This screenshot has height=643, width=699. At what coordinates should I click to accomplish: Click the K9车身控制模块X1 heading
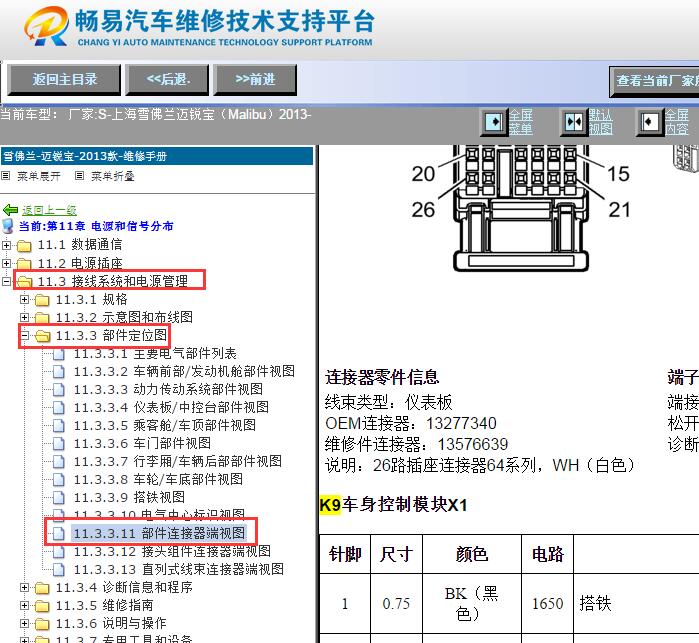point(394,505)
